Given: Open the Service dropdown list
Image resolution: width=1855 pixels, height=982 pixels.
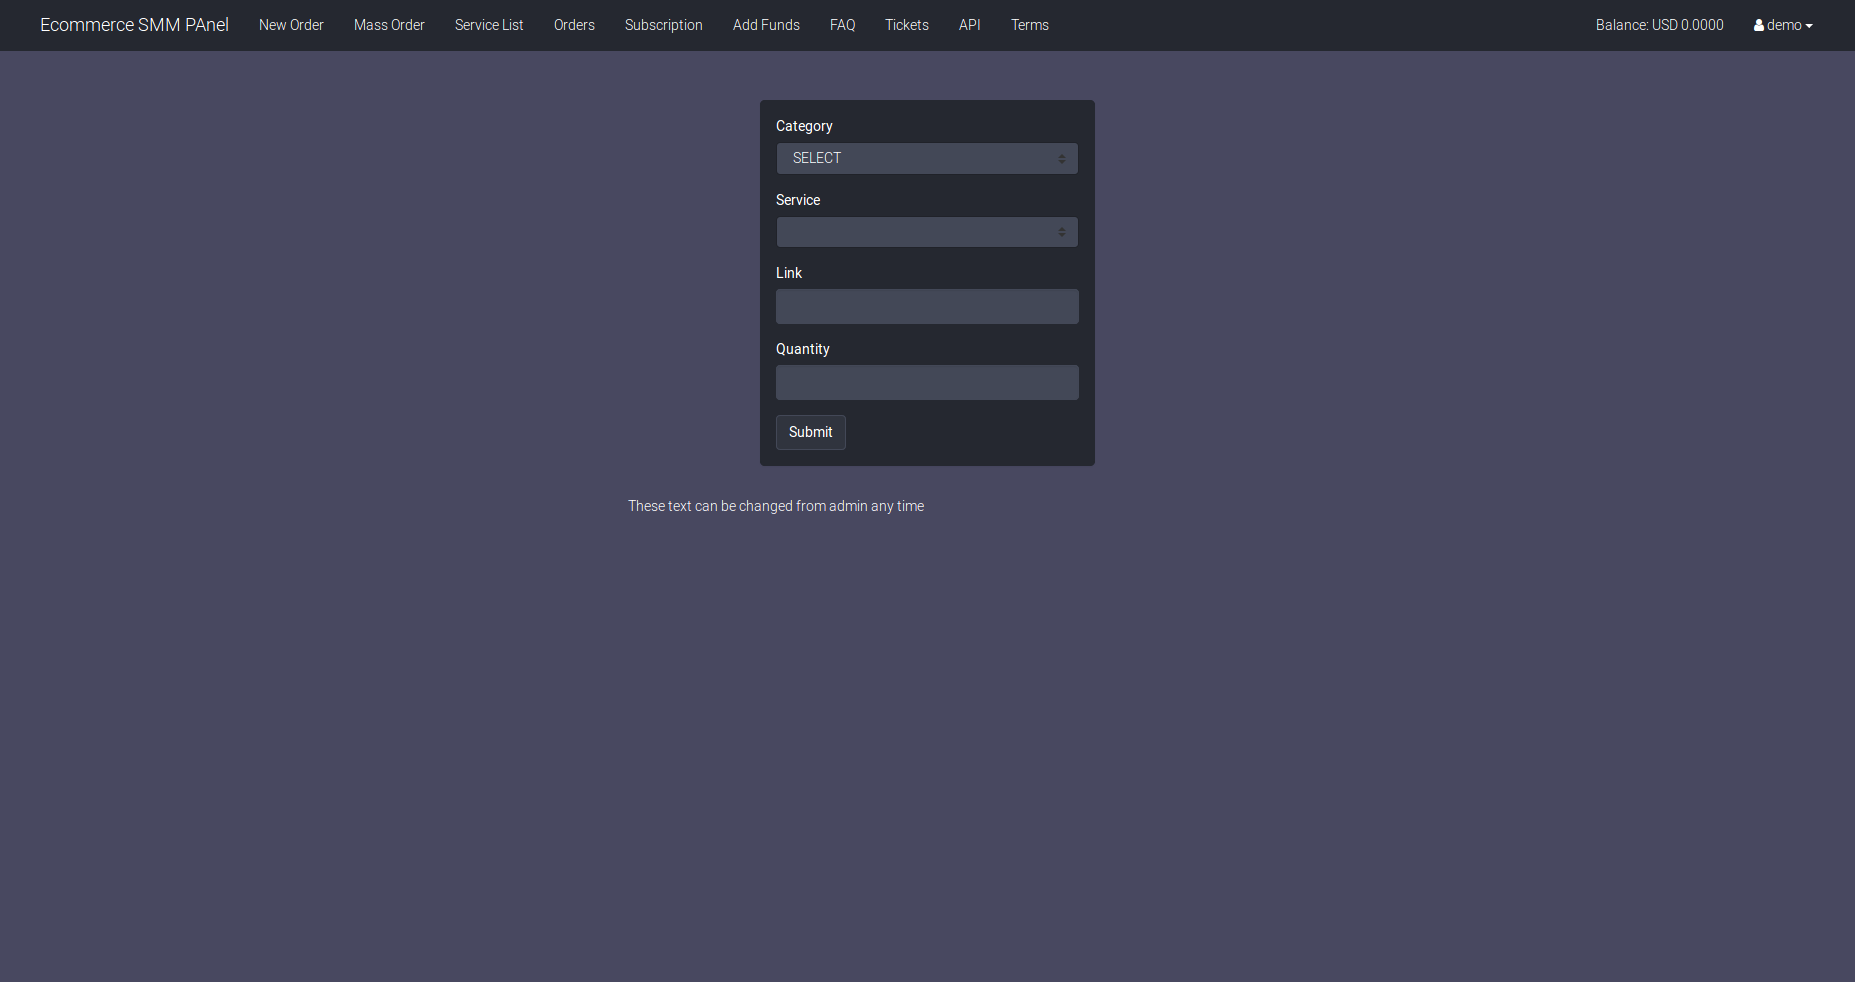Looking at the screenshot, I should [926, 232].
